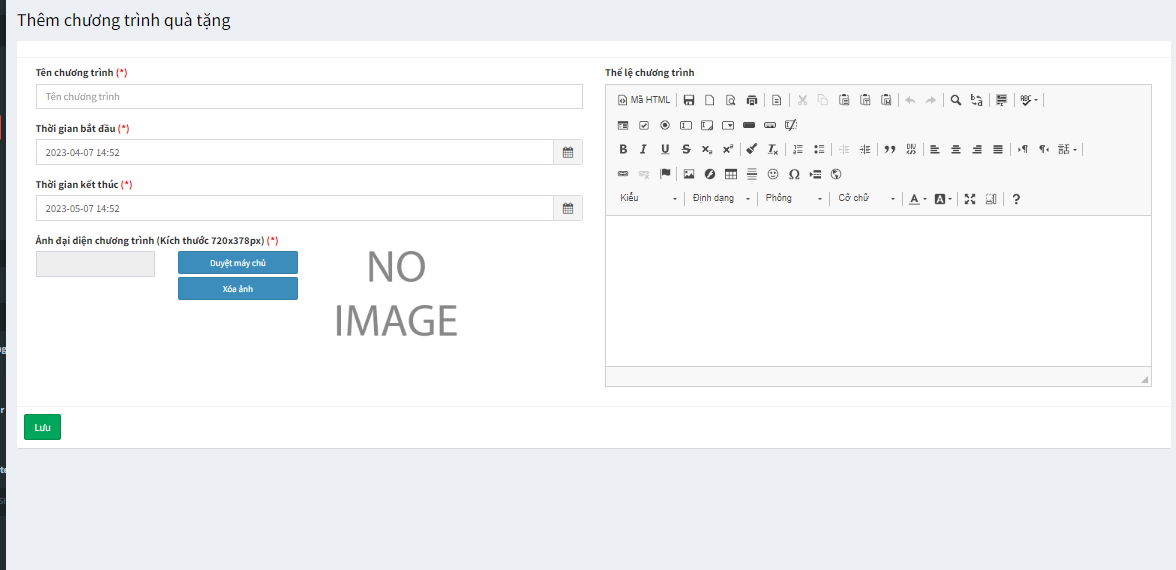1176x570 pixels.
Task: Insert special character with the Omega icon
Action: [794, 174]
